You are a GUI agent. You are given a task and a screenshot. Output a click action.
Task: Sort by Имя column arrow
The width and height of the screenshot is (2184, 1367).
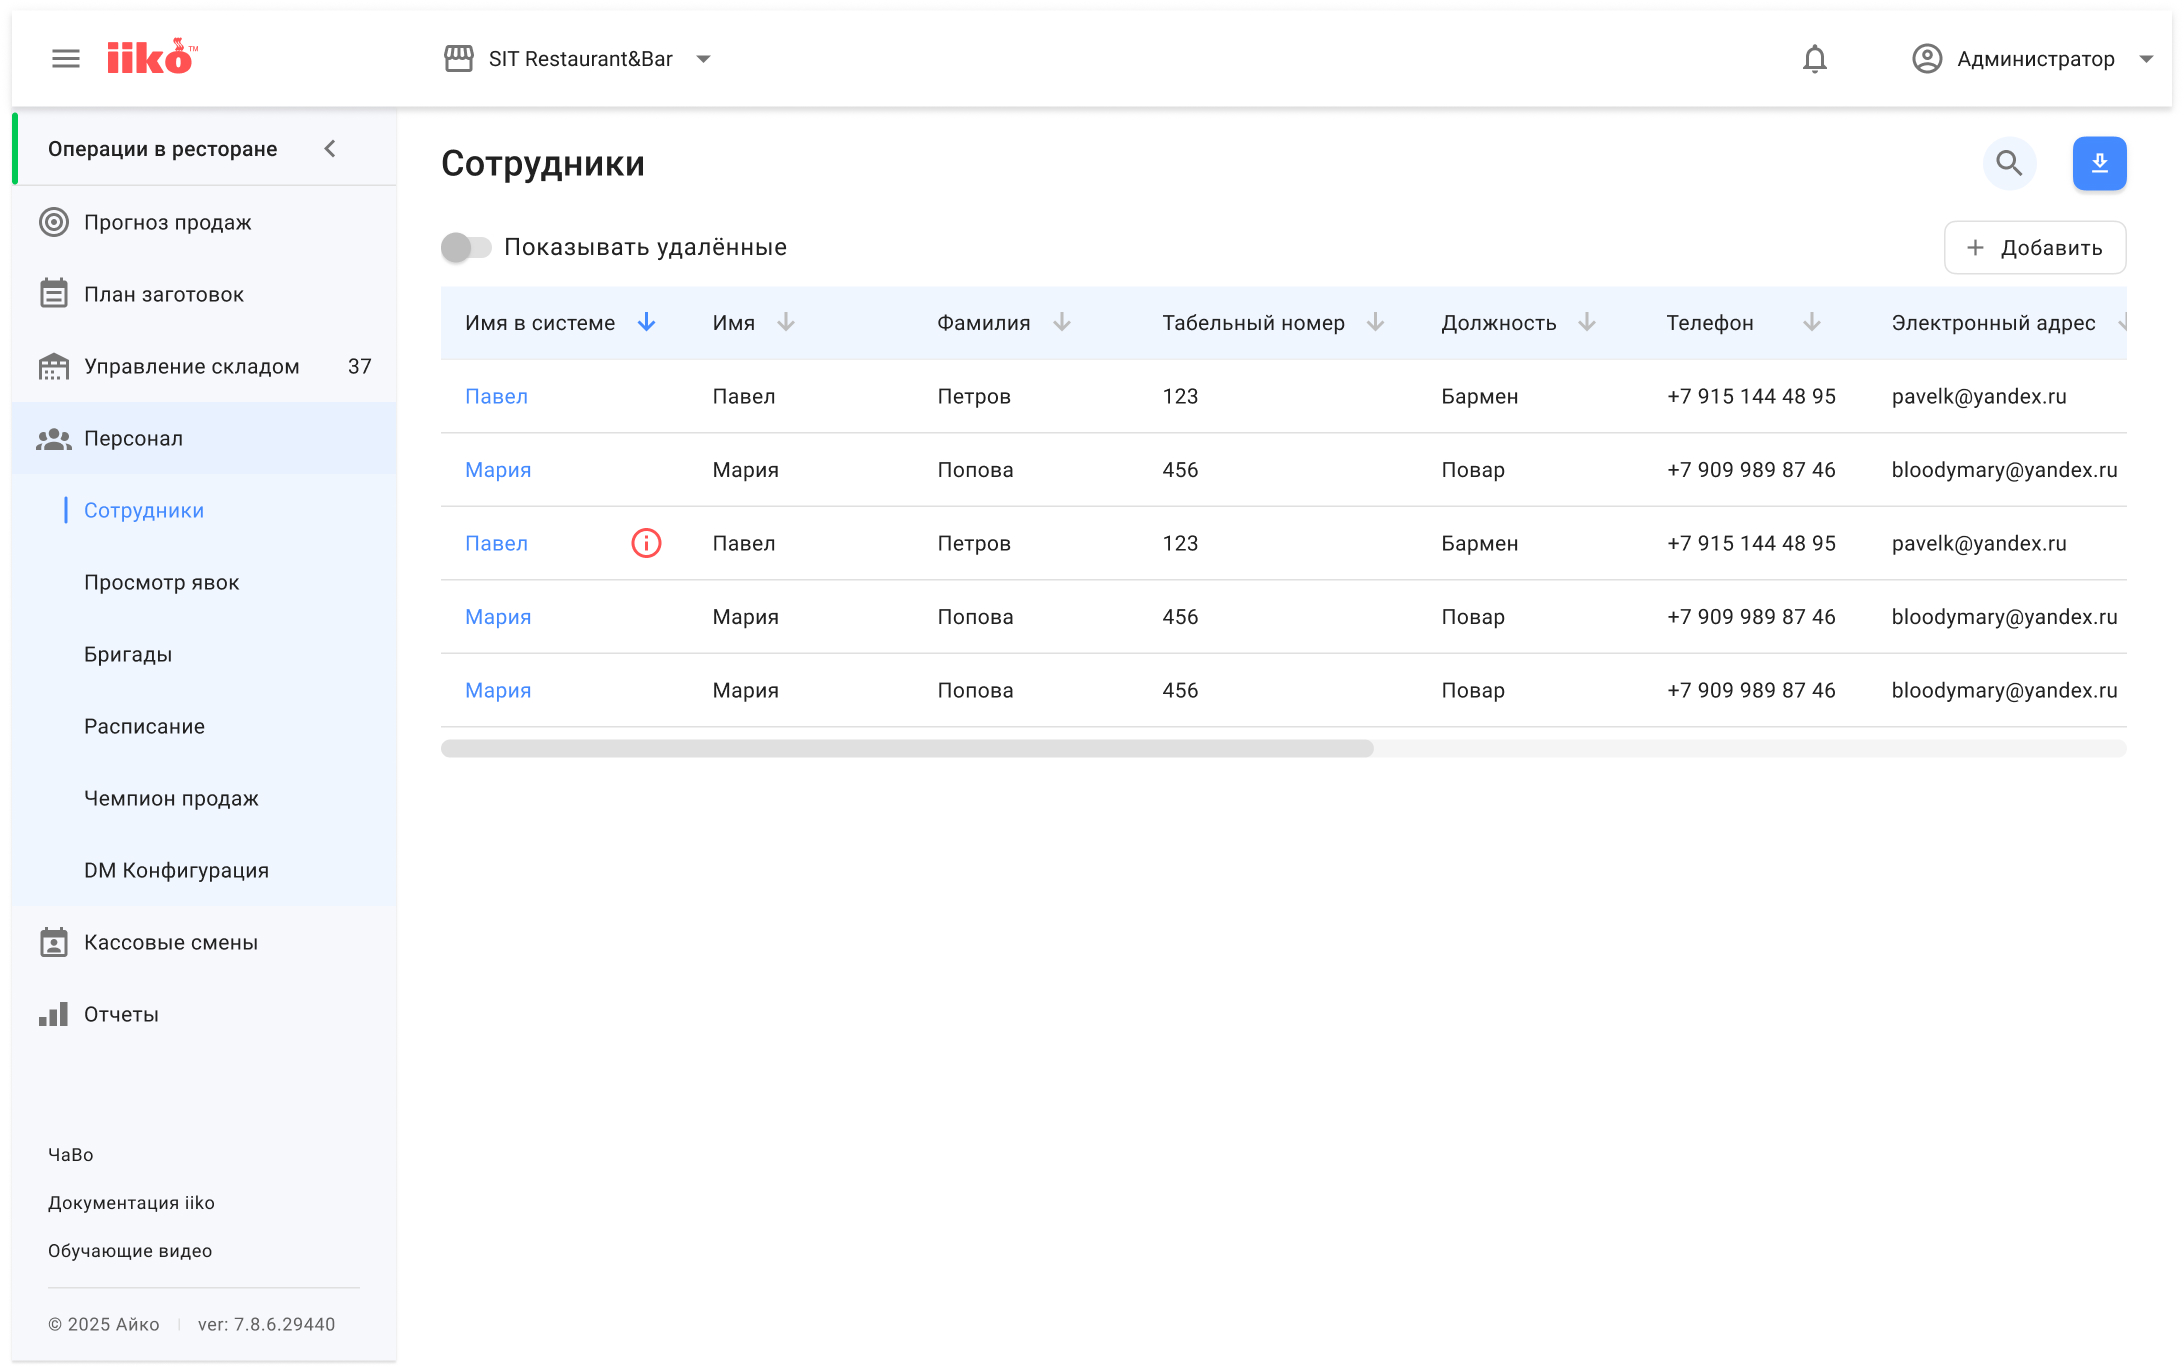786,322
